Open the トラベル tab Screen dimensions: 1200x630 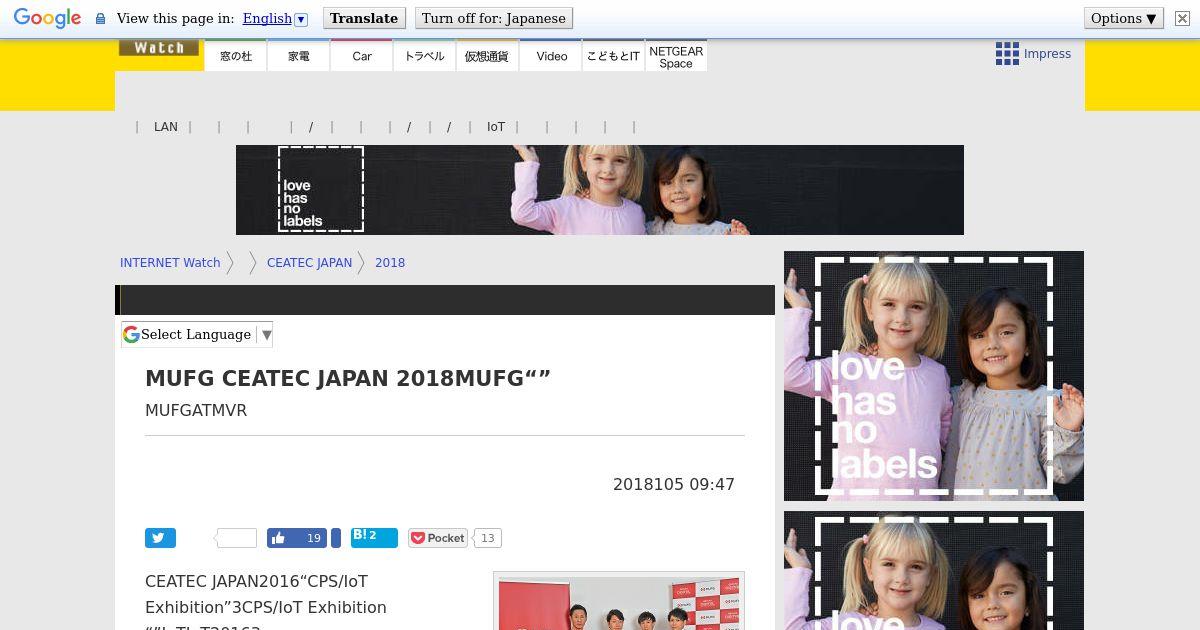click(x=424, y=56)
